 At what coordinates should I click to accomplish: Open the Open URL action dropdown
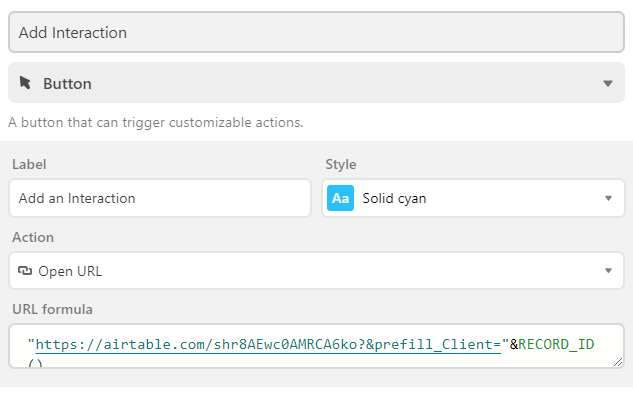(316, 270)
